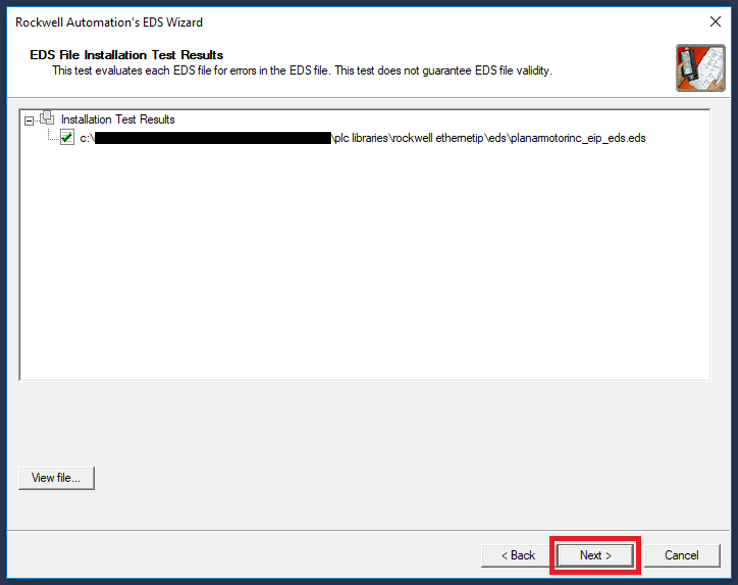Close the EDS Wizard window
Screen dimensions: 738x585
pos(715,21)
